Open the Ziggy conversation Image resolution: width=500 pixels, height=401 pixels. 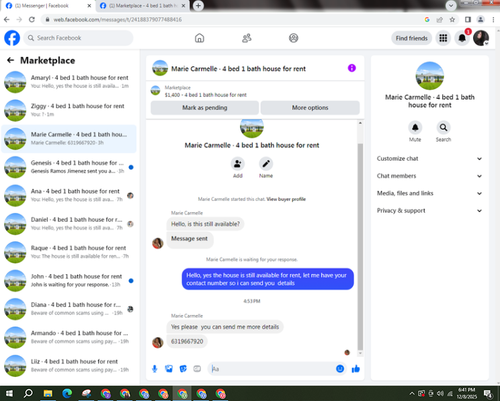pyautogui.click(x=69, y=110)
